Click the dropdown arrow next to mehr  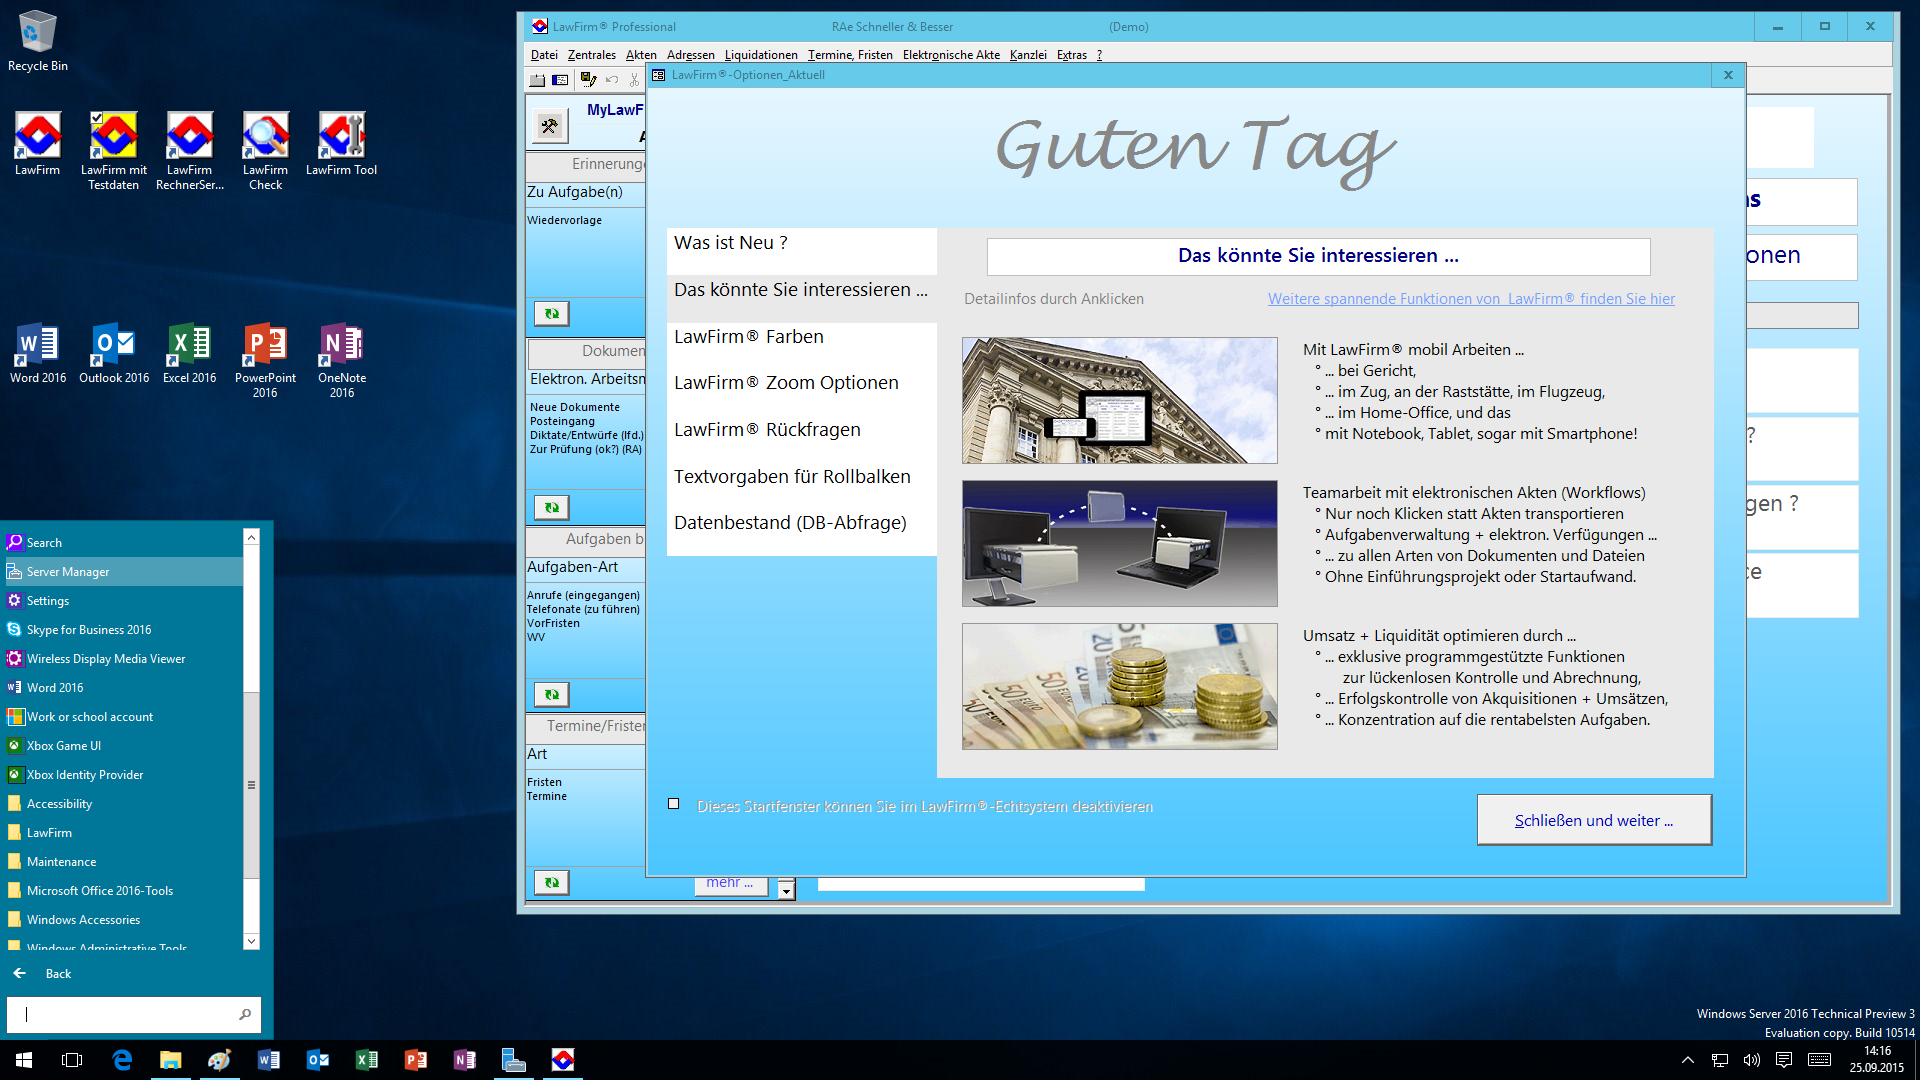coord(787,890)
